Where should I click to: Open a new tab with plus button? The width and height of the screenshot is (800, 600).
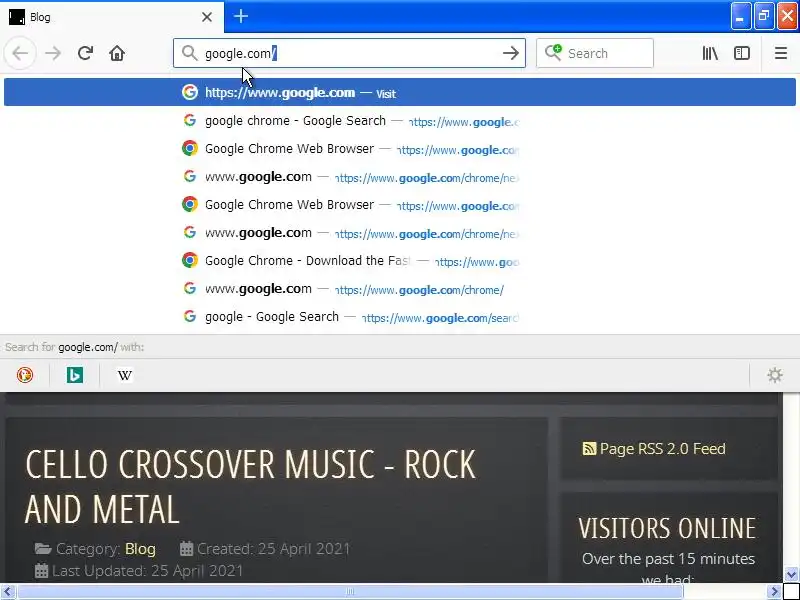pos(241,16)
